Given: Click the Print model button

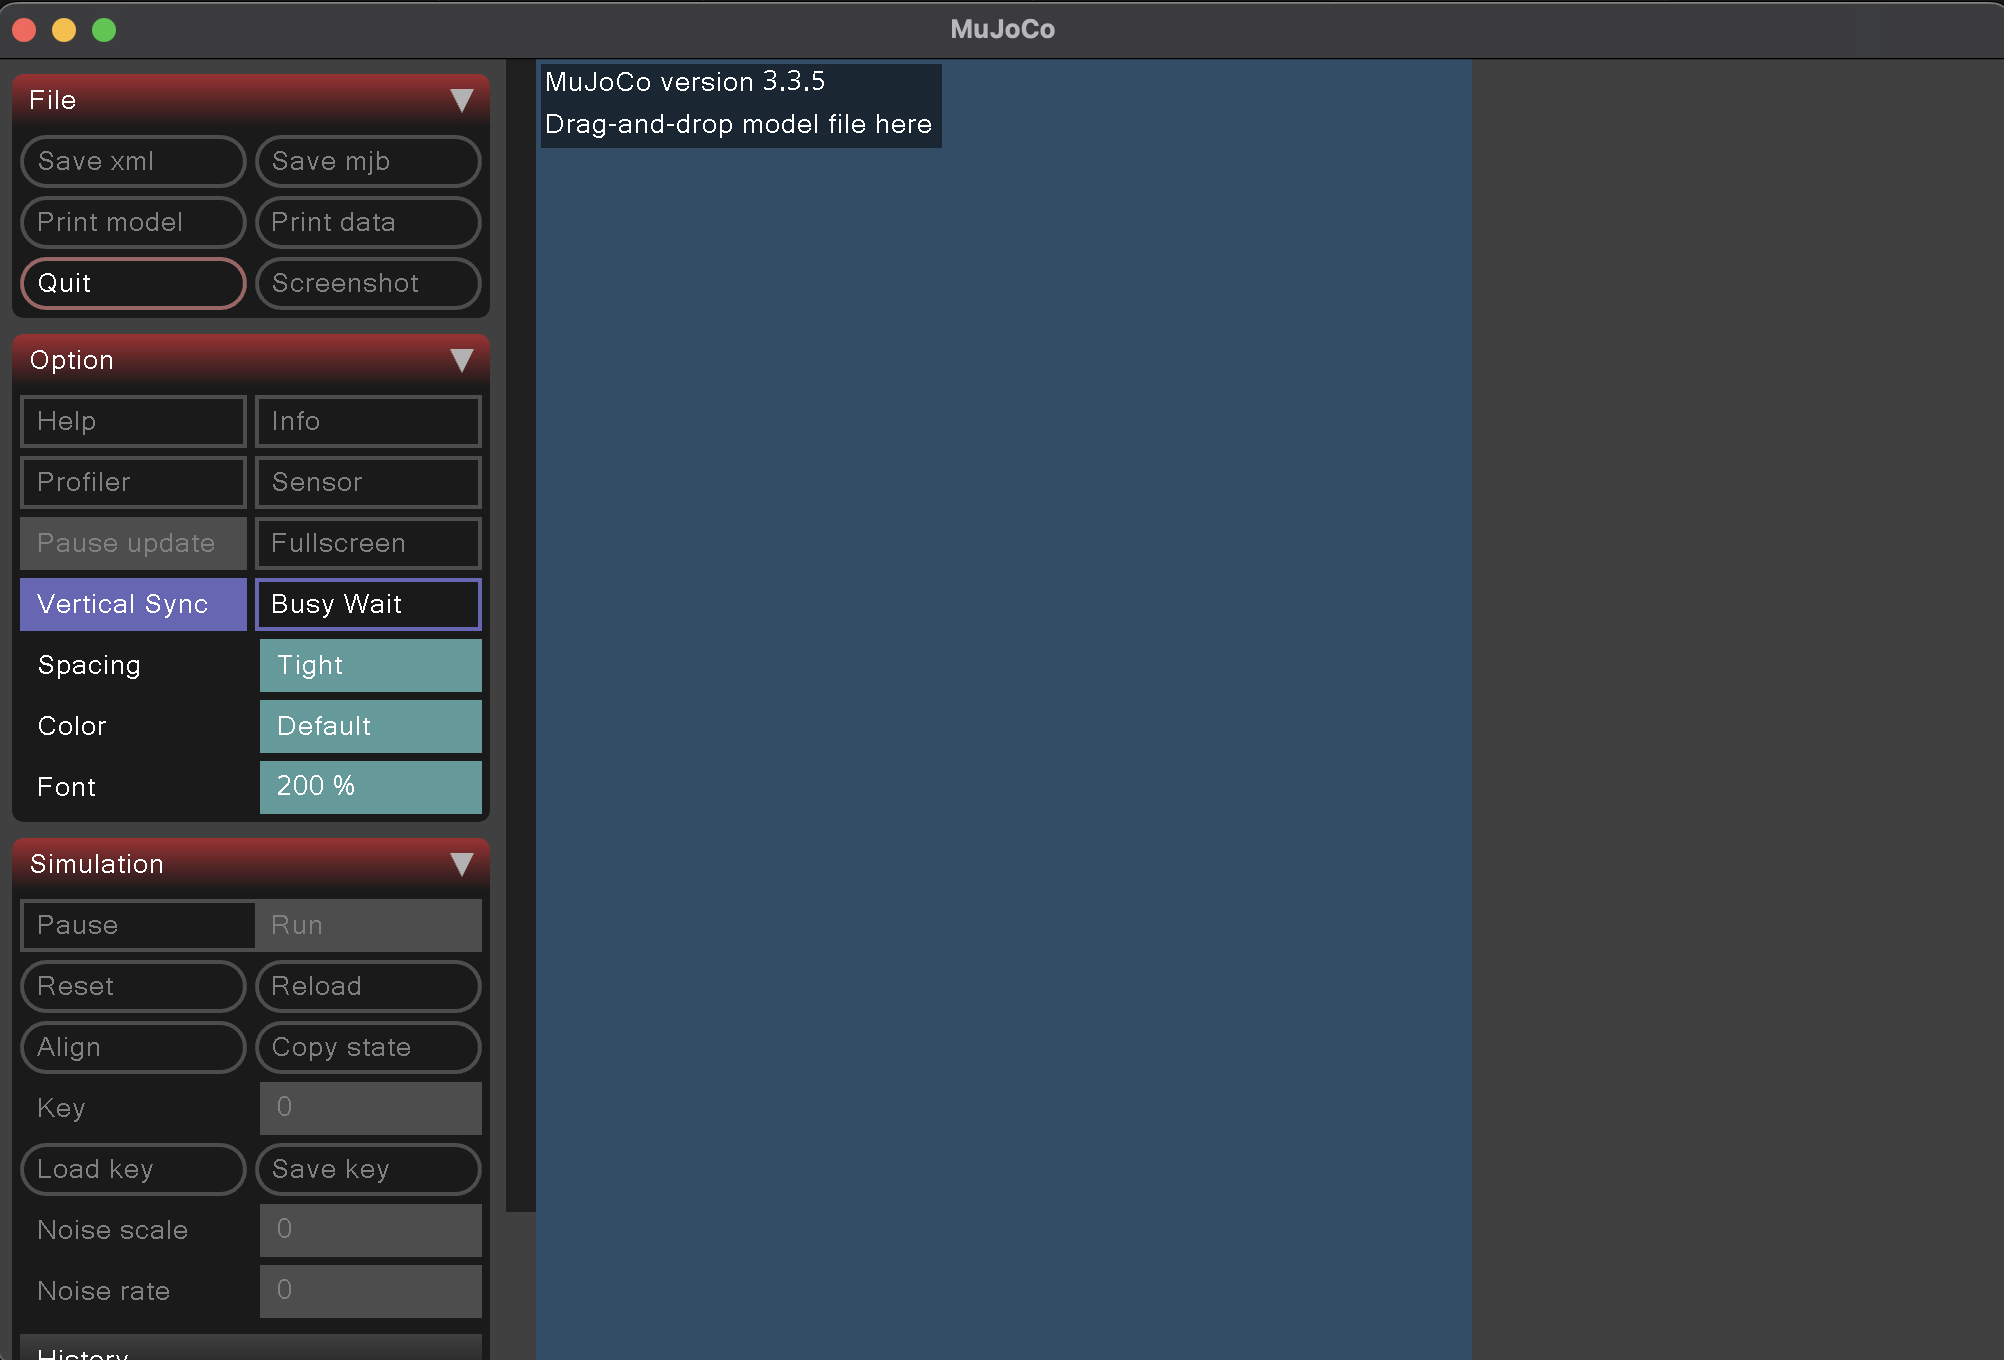Looking at the screenshot, I should (133, 222).
